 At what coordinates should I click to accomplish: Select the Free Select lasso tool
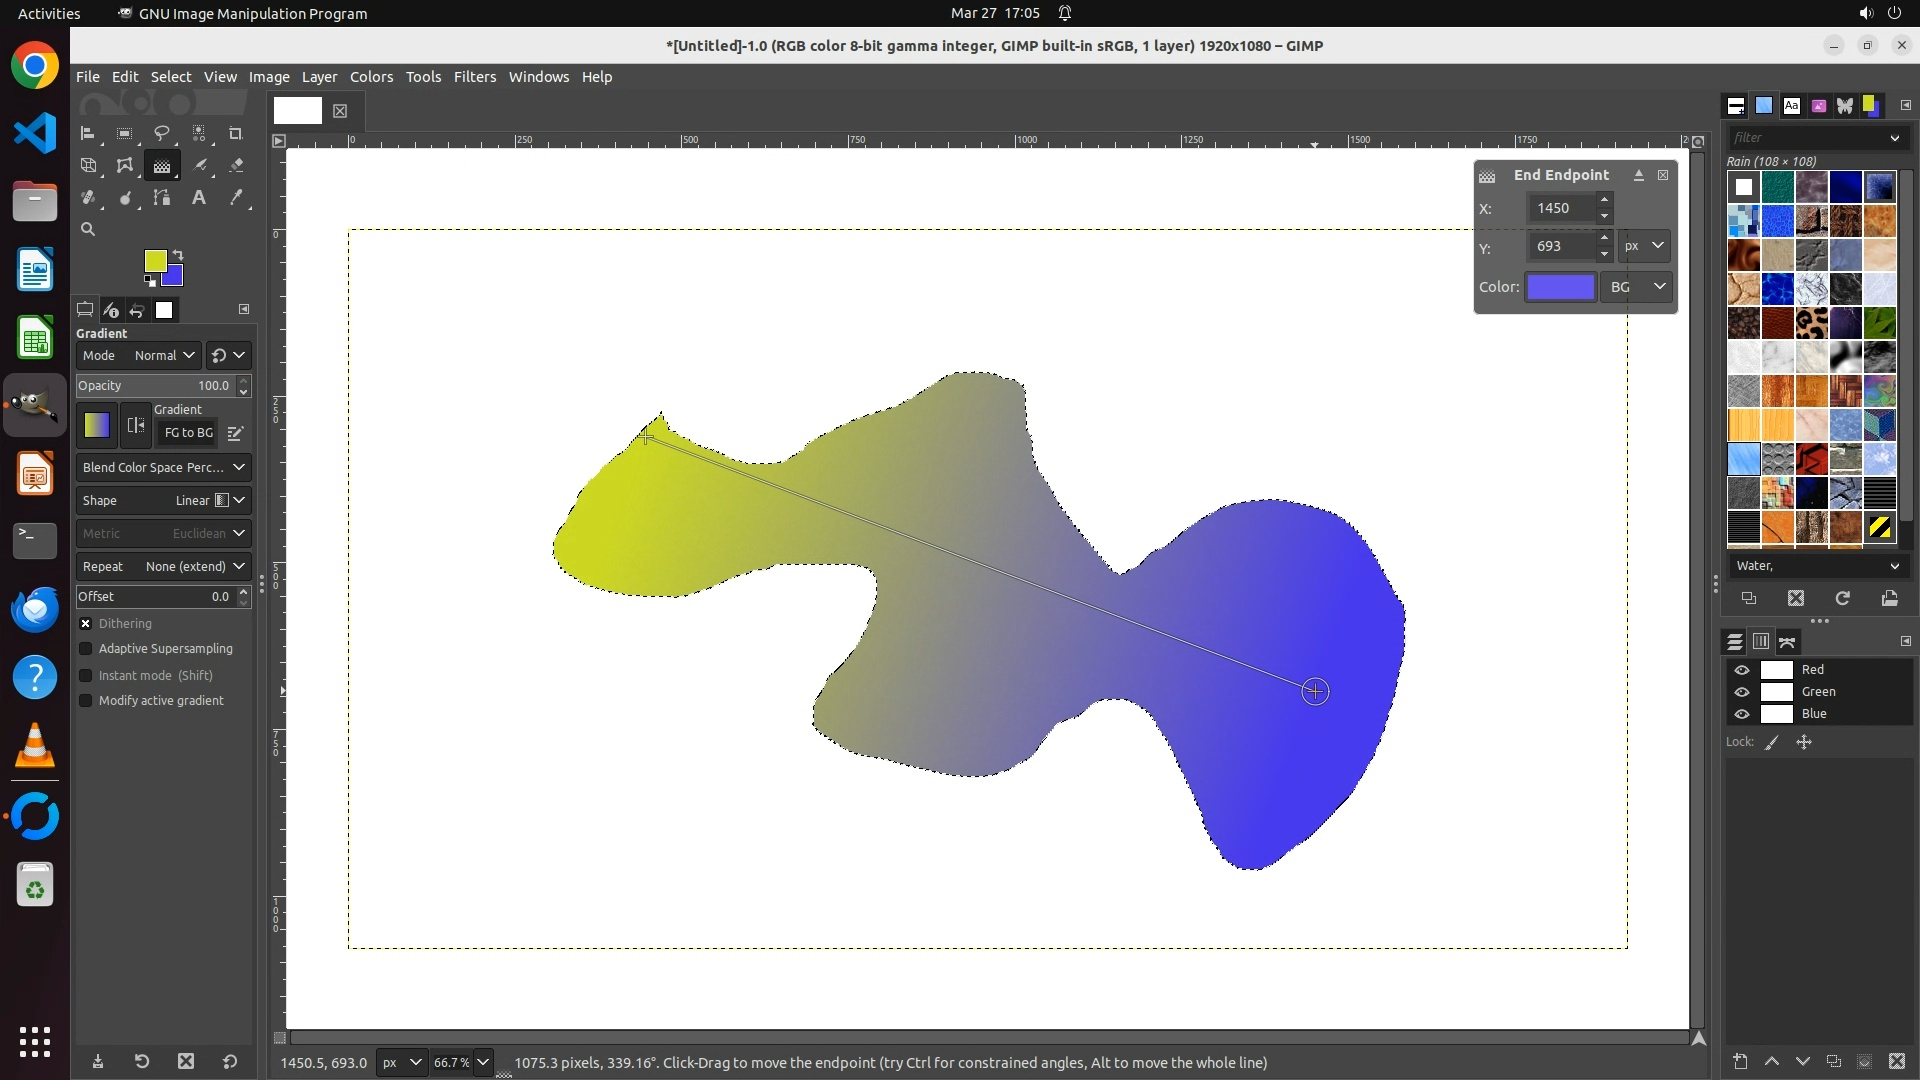coord(161,133)
